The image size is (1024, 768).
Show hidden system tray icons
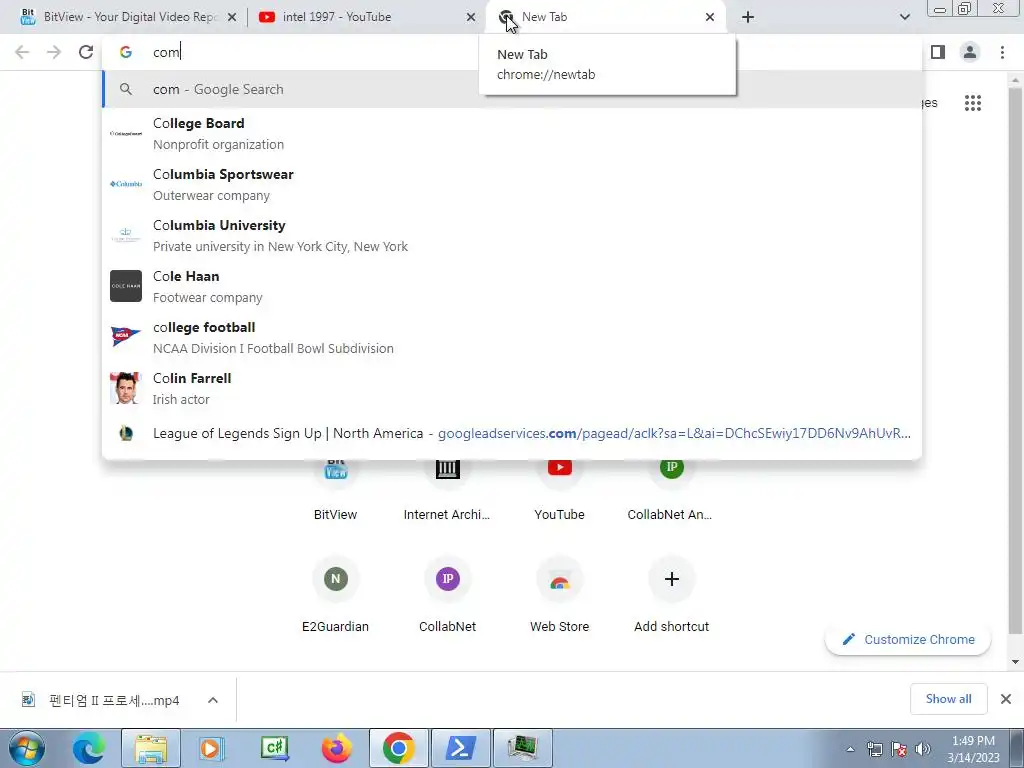point(850,749)
